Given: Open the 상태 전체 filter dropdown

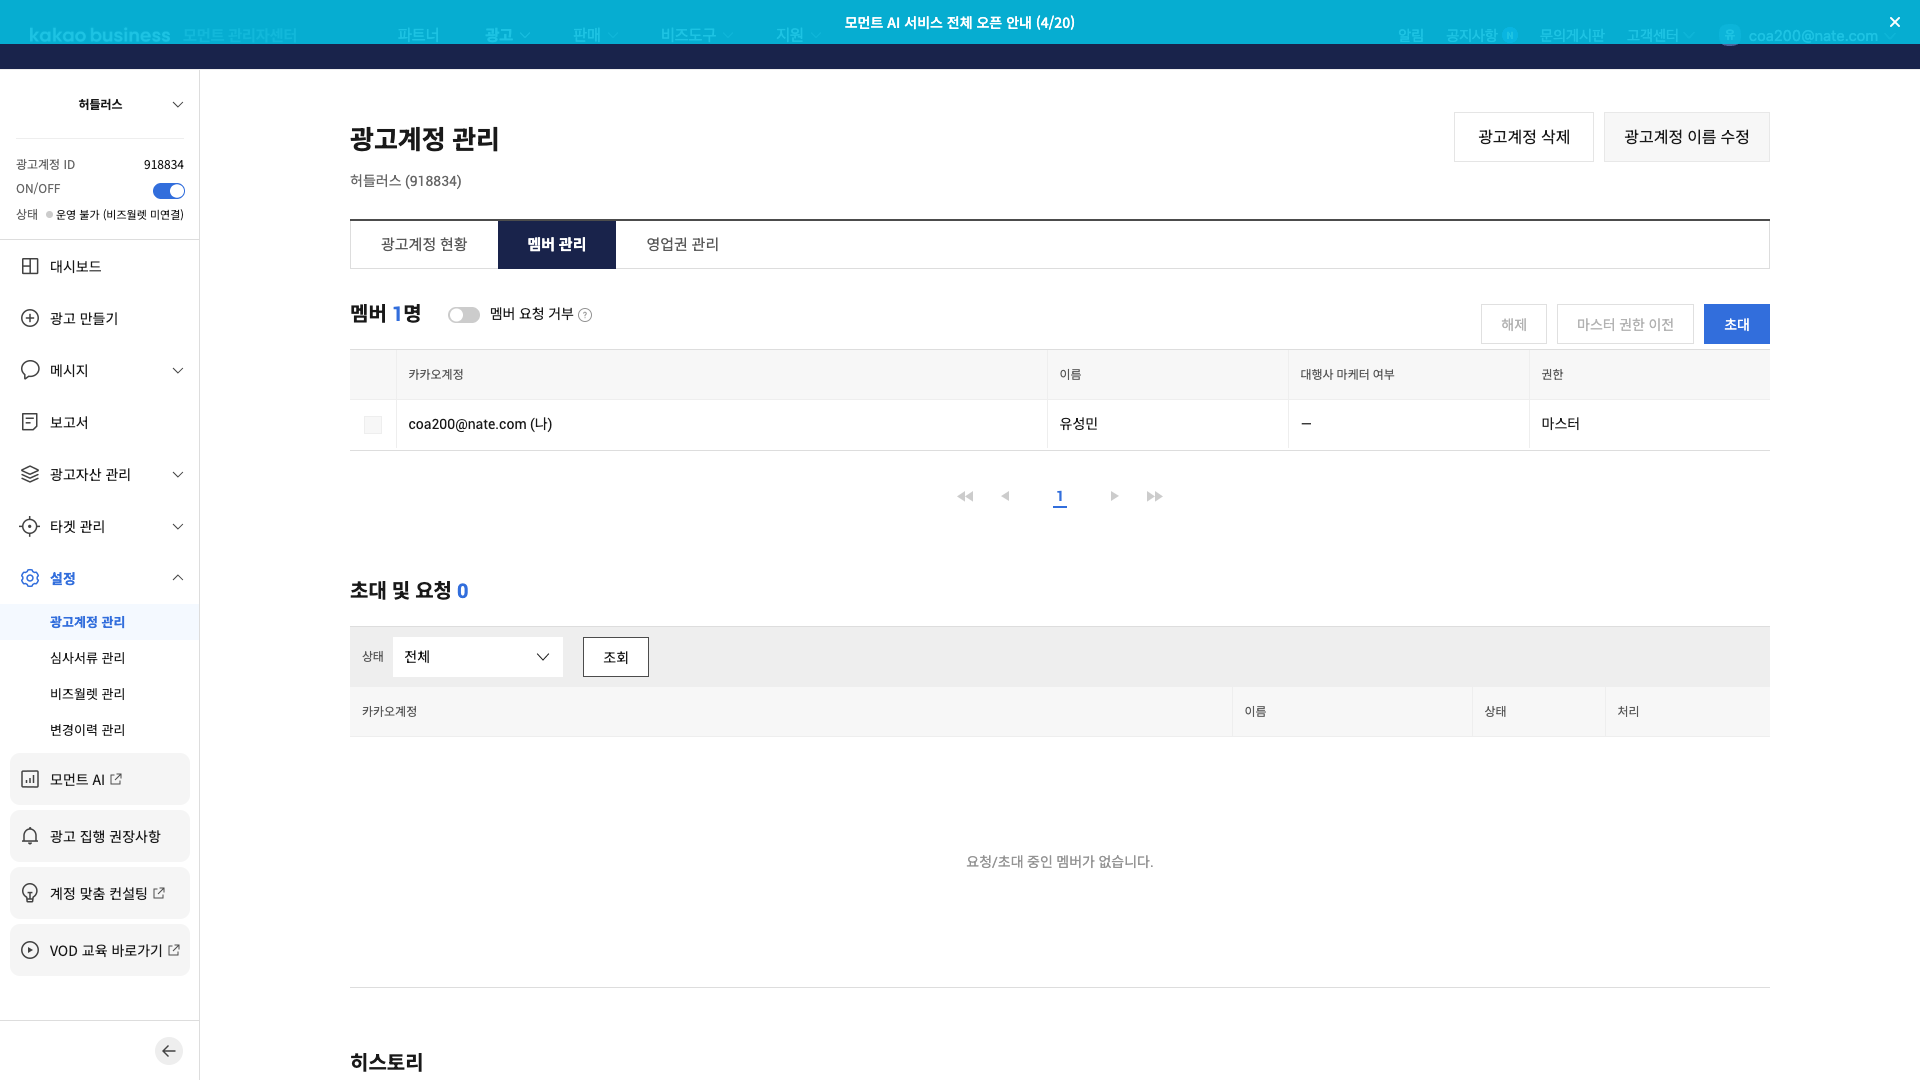Looking at the screenshot, I should tap(478, 657).
